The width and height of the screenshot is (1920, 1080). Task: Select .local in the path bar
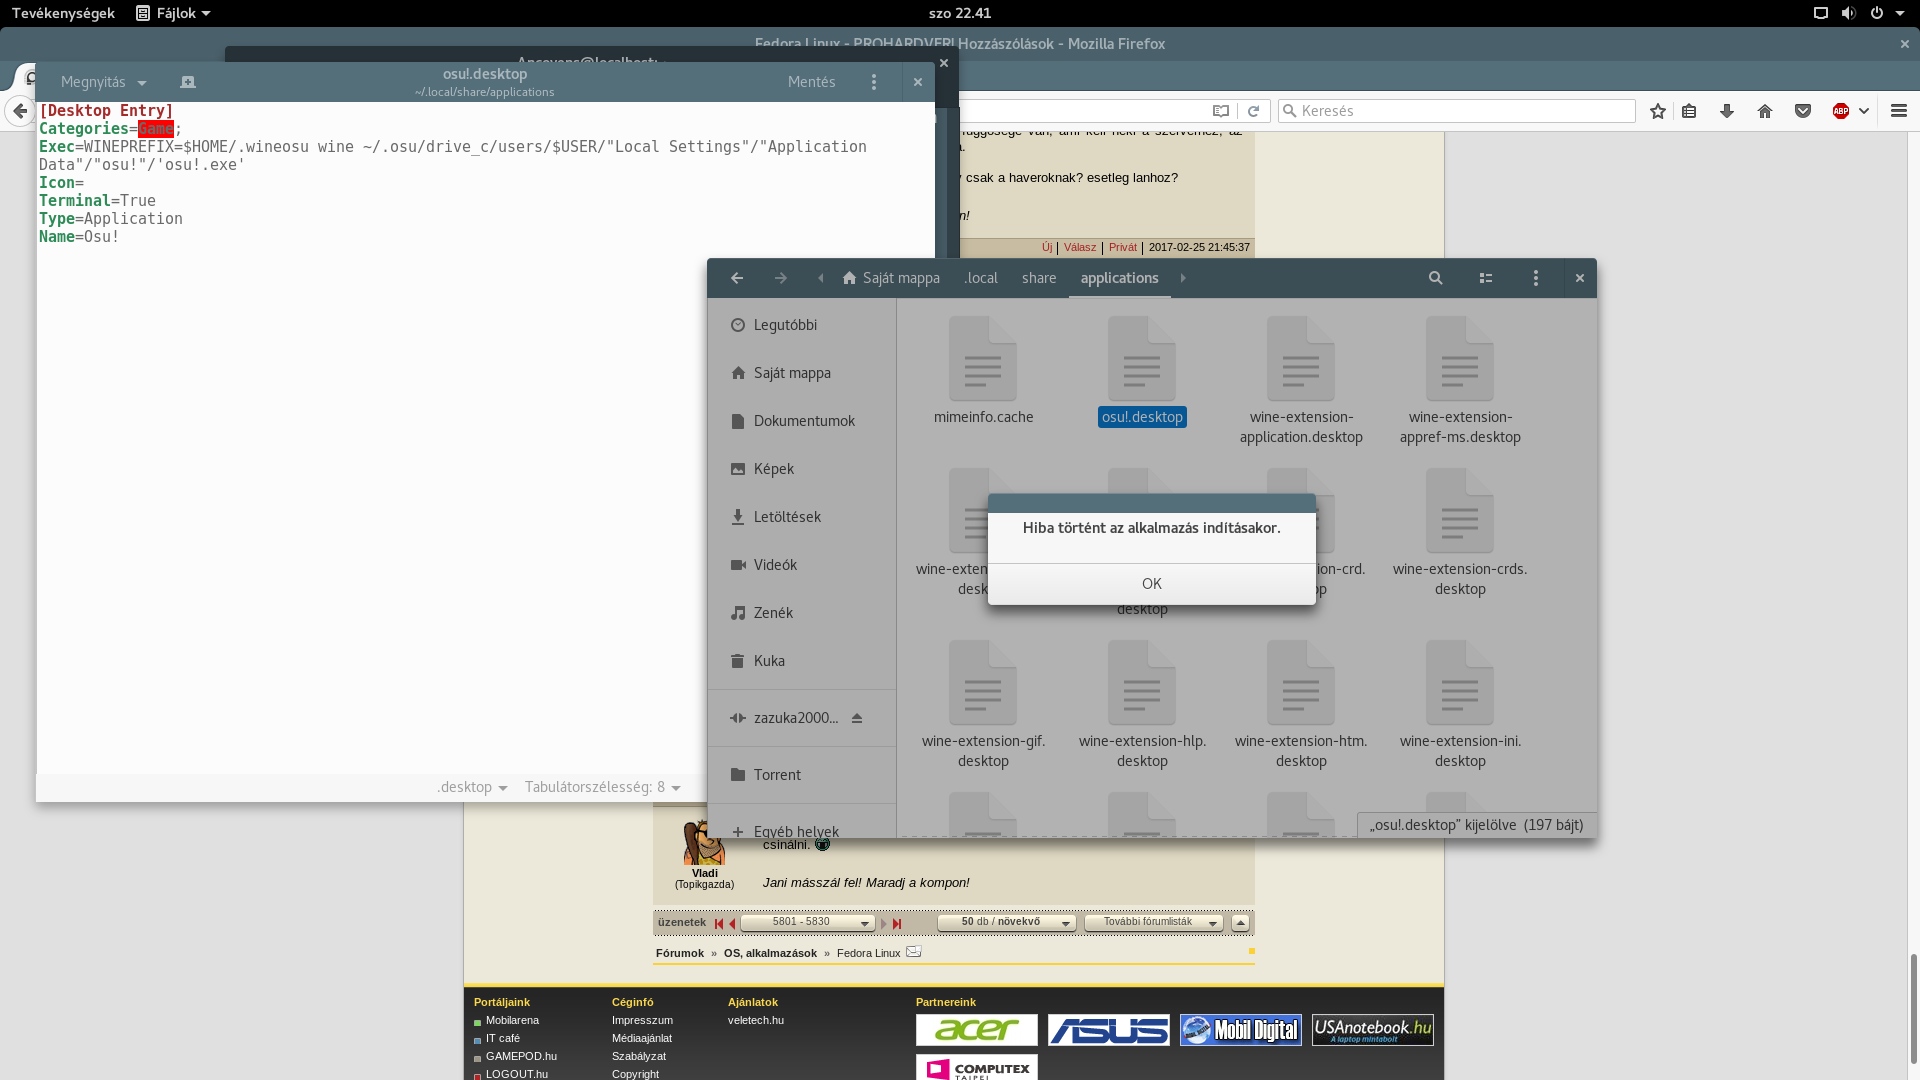coord(980,278)
